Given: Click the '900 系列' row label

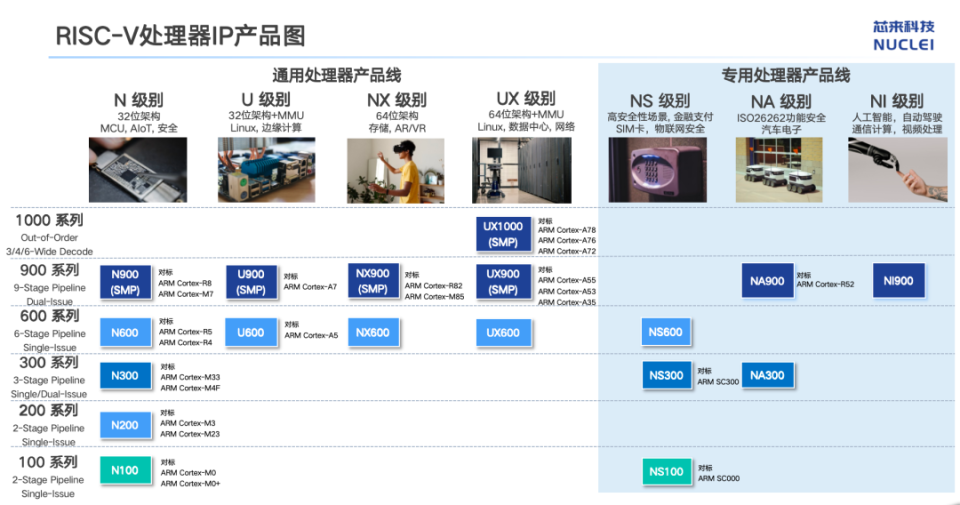Looking at the screenshot, I should click(x=50, y=271).
